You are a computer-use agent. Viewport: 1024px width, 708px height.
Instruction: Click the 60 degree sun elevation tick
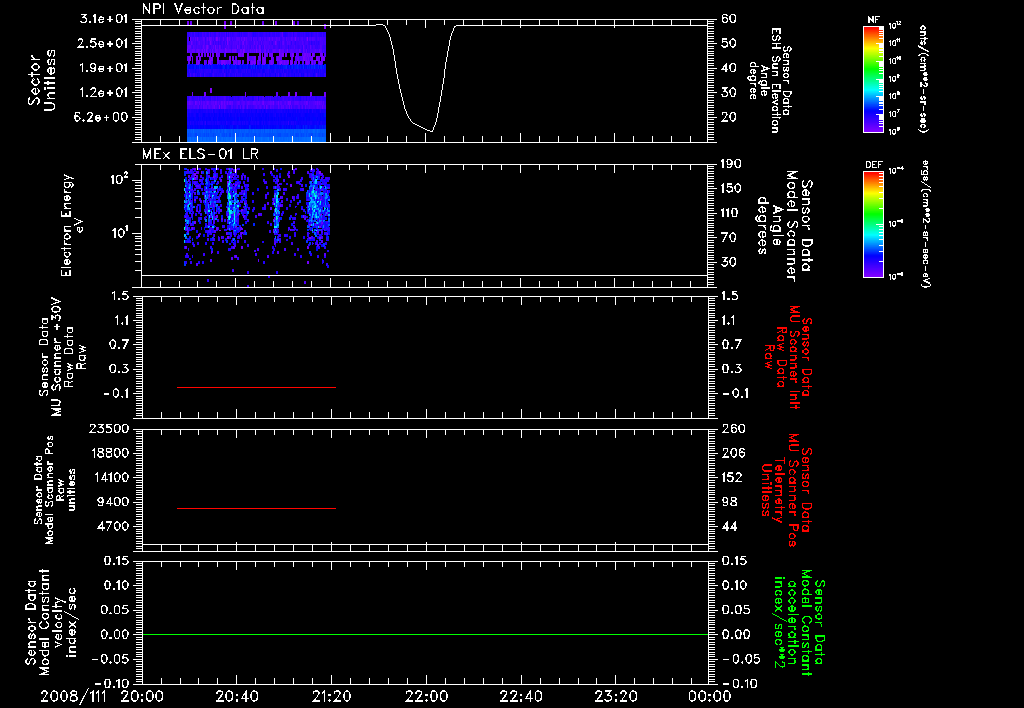point(729,19)
